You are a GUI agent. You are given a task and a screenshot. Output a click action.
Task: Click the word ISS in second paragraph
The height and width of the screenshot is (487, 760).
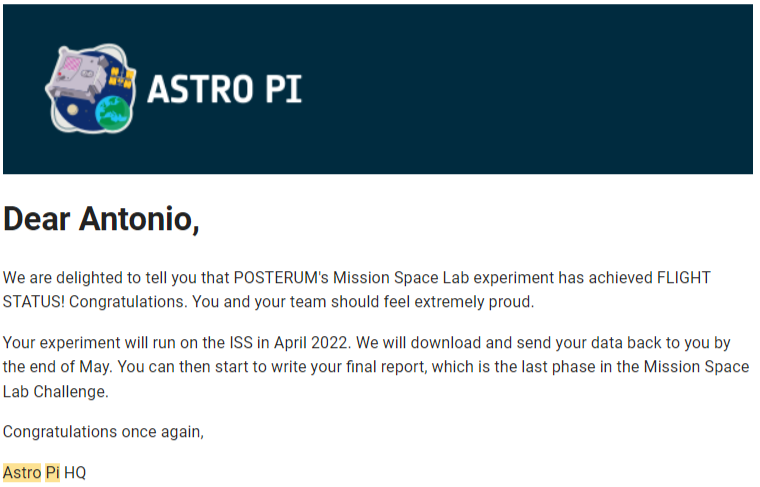(241, 343)
